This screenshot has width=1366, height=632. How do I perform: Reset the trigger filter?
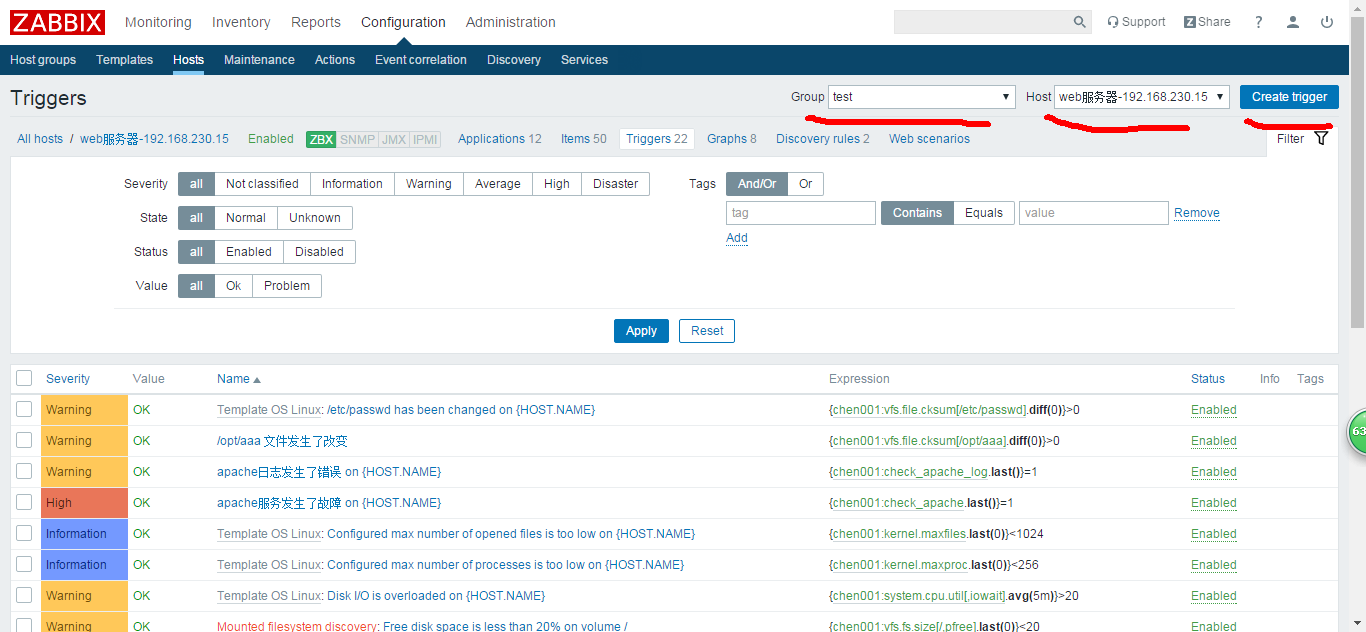tap(707, 331)
